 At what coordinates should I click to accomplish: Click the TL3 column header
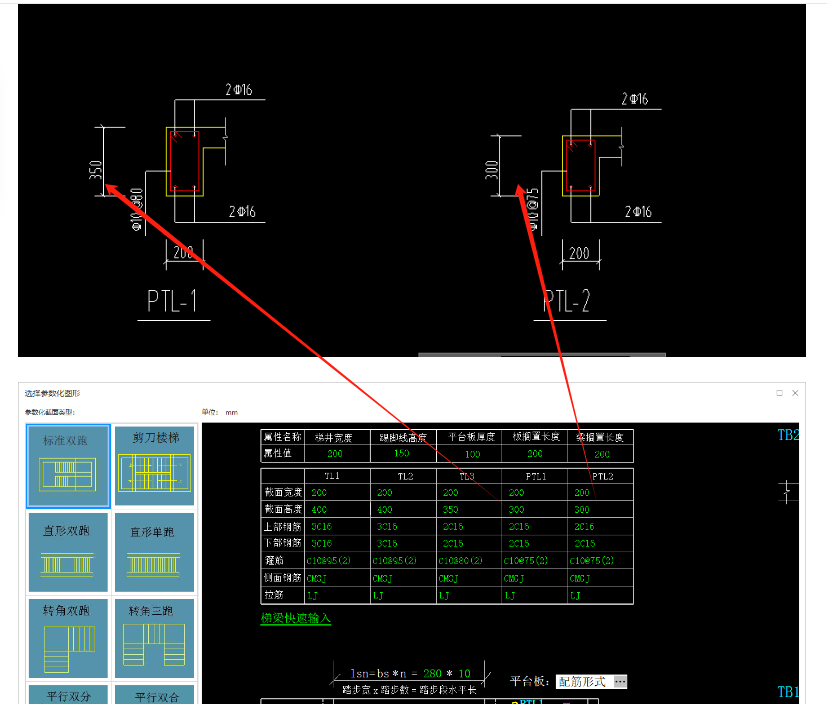click(467, 476)
